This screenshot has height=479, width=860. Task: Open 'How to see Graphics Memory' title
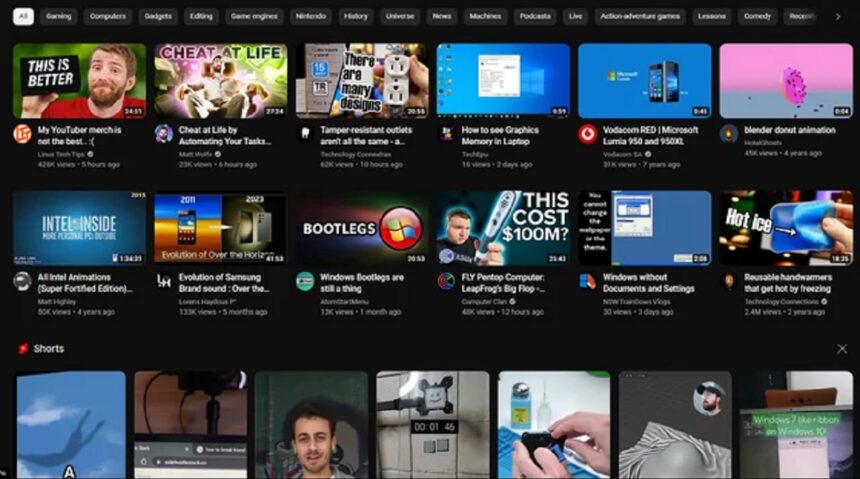click(x=500, y=136)
